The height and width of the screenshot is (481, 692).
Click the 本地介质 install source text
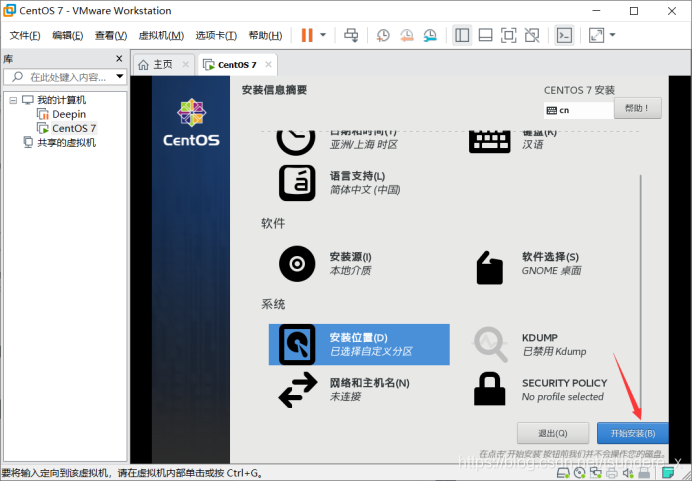pos(350,271)
